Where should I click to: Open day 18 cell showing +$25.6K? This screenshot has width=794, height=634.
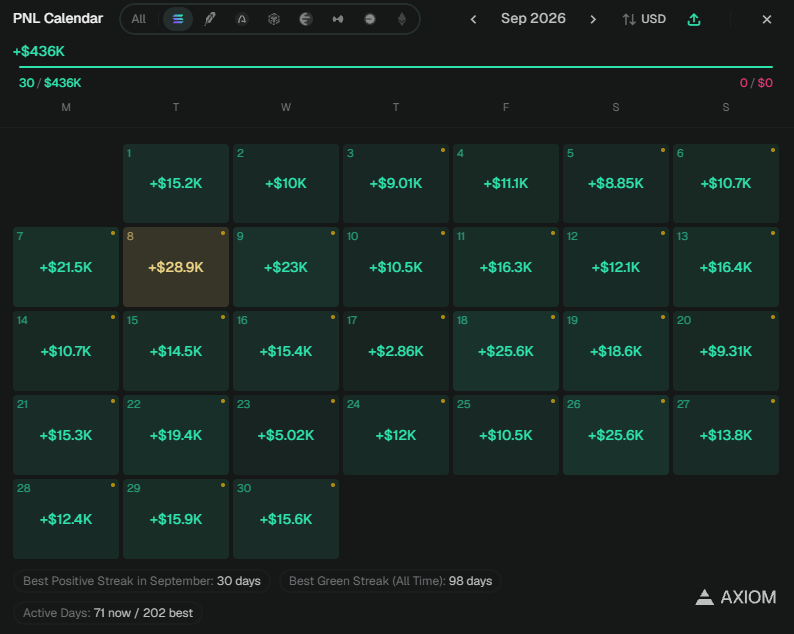(506, 351)
